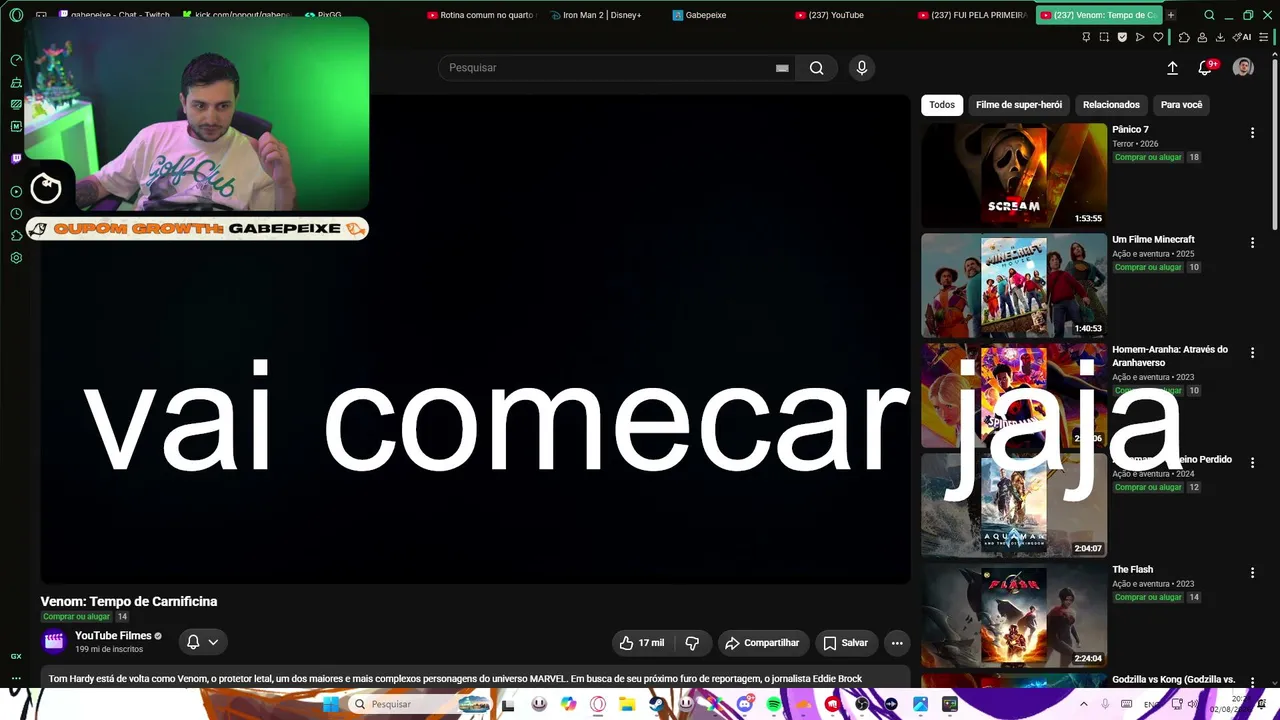Image resolution: width=1280 pixels, height=720 pixels.
Task: Select the Para você filter chip
Action: (x=1181, y=105)
